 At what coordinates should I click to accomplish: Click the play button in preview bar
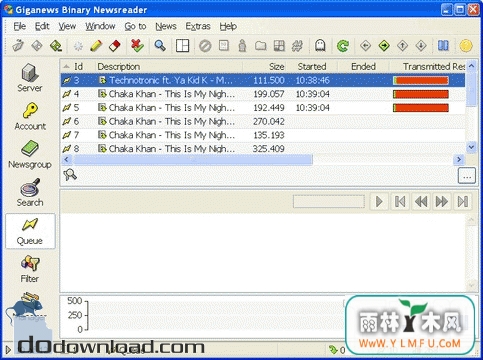(x=379, y=201)
